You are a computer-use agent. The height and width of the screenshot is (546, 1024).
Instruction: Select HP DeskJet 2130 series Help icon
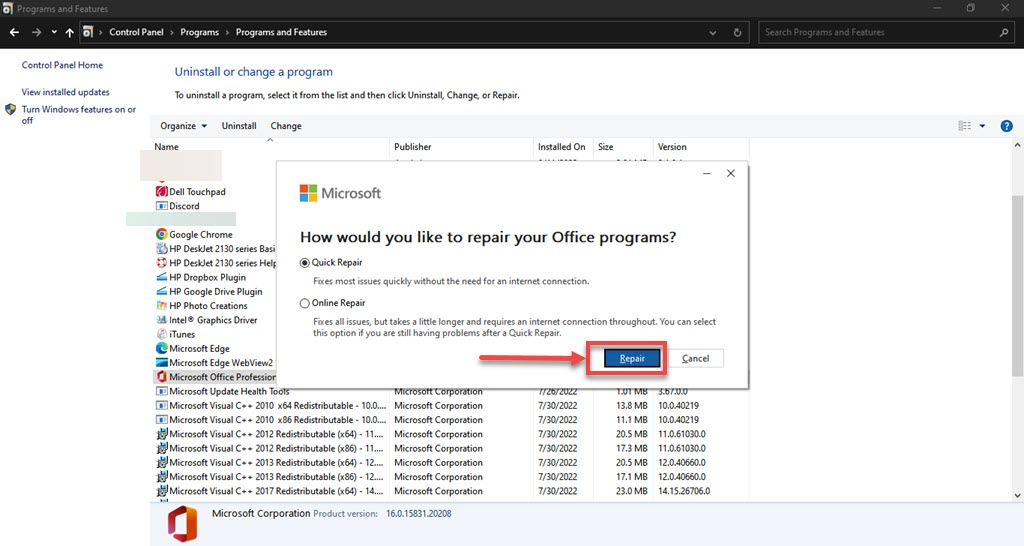(161, 263)
